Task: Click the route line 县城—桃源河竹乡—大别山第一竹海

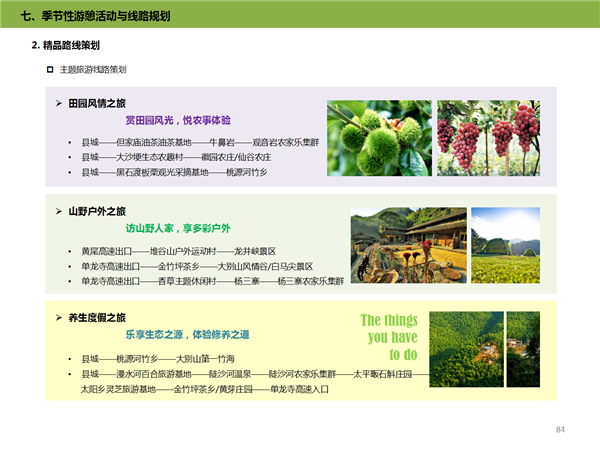Action: coord(164,358)
